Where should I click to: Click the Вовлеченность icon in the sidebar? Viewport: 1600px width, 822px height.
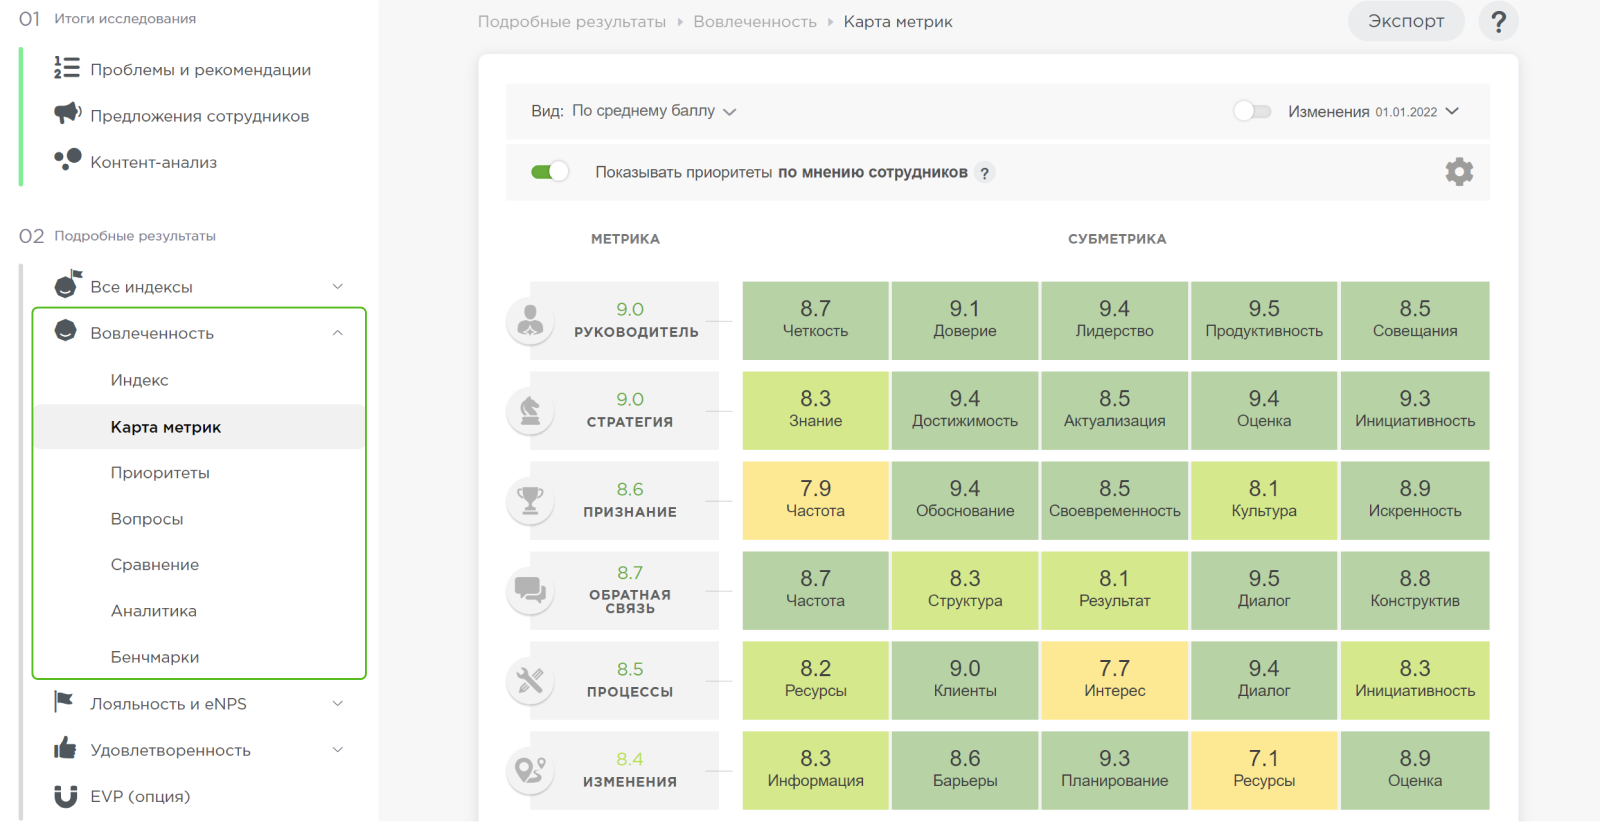[66, 331]
